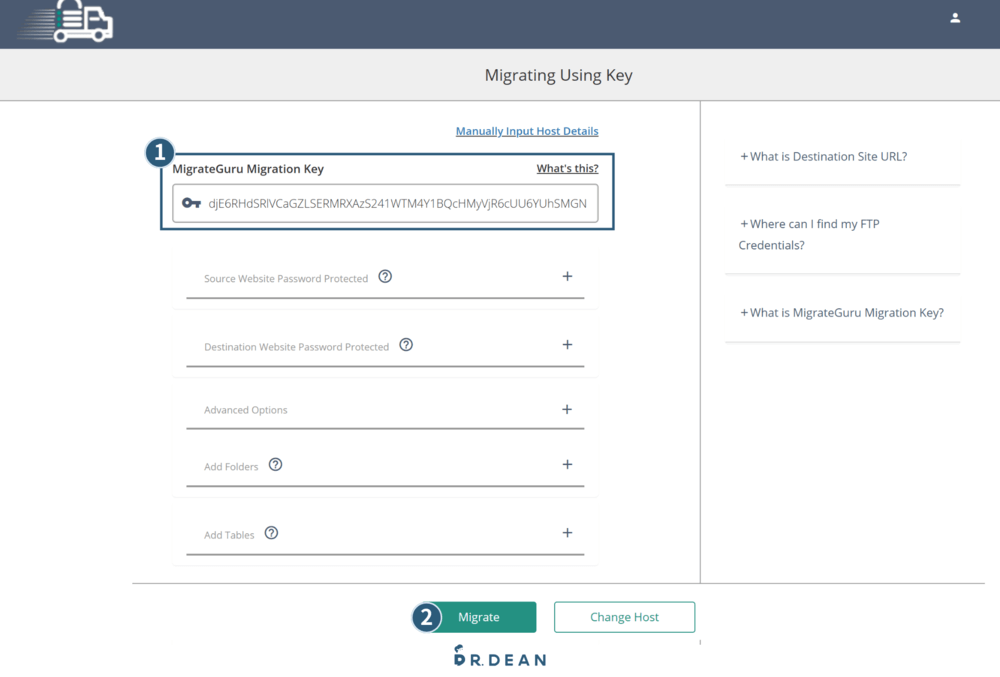Expand the Add Folders section

click(567, 464)
